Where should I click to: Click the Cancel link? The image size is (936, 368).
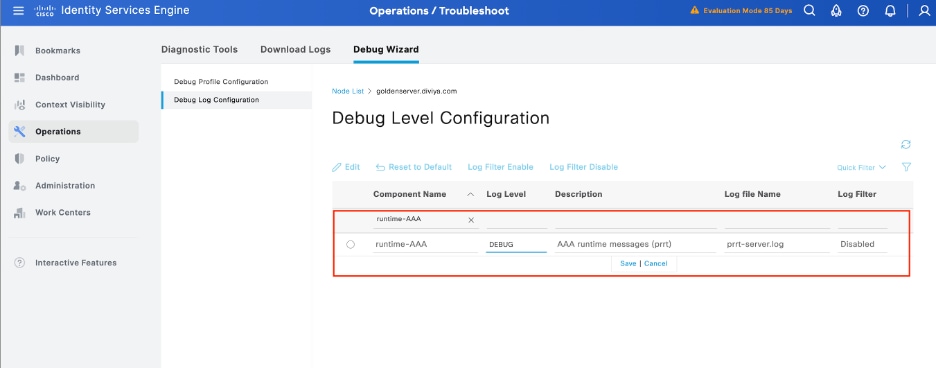point(655,263)
